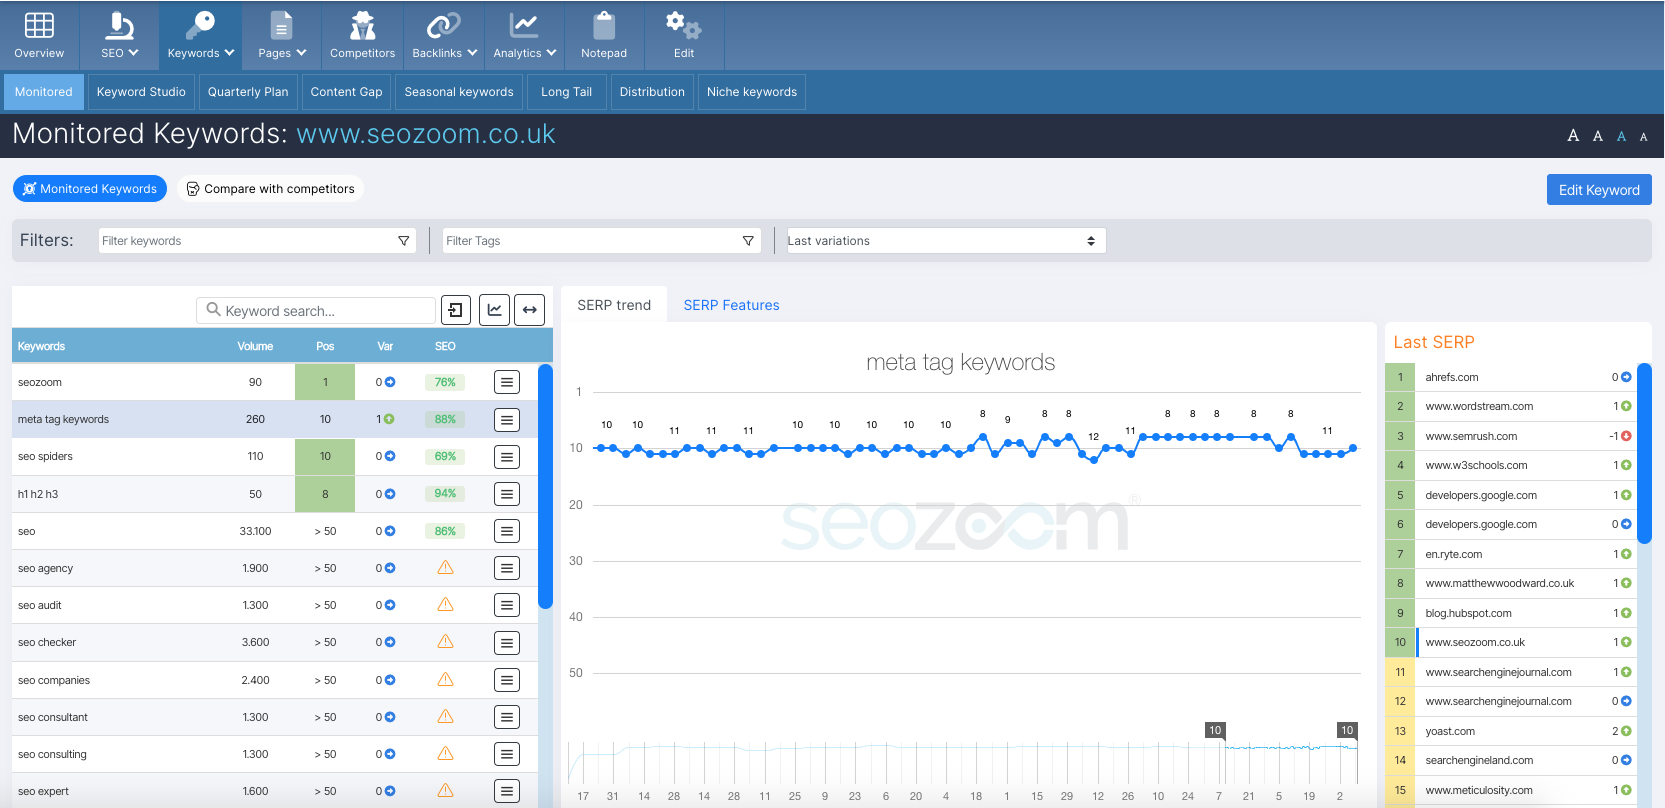Image resolution: width=1665 pixels, height=808 pixels.
Task: Open row menu for seo spiders
Action: click(507, 457)
